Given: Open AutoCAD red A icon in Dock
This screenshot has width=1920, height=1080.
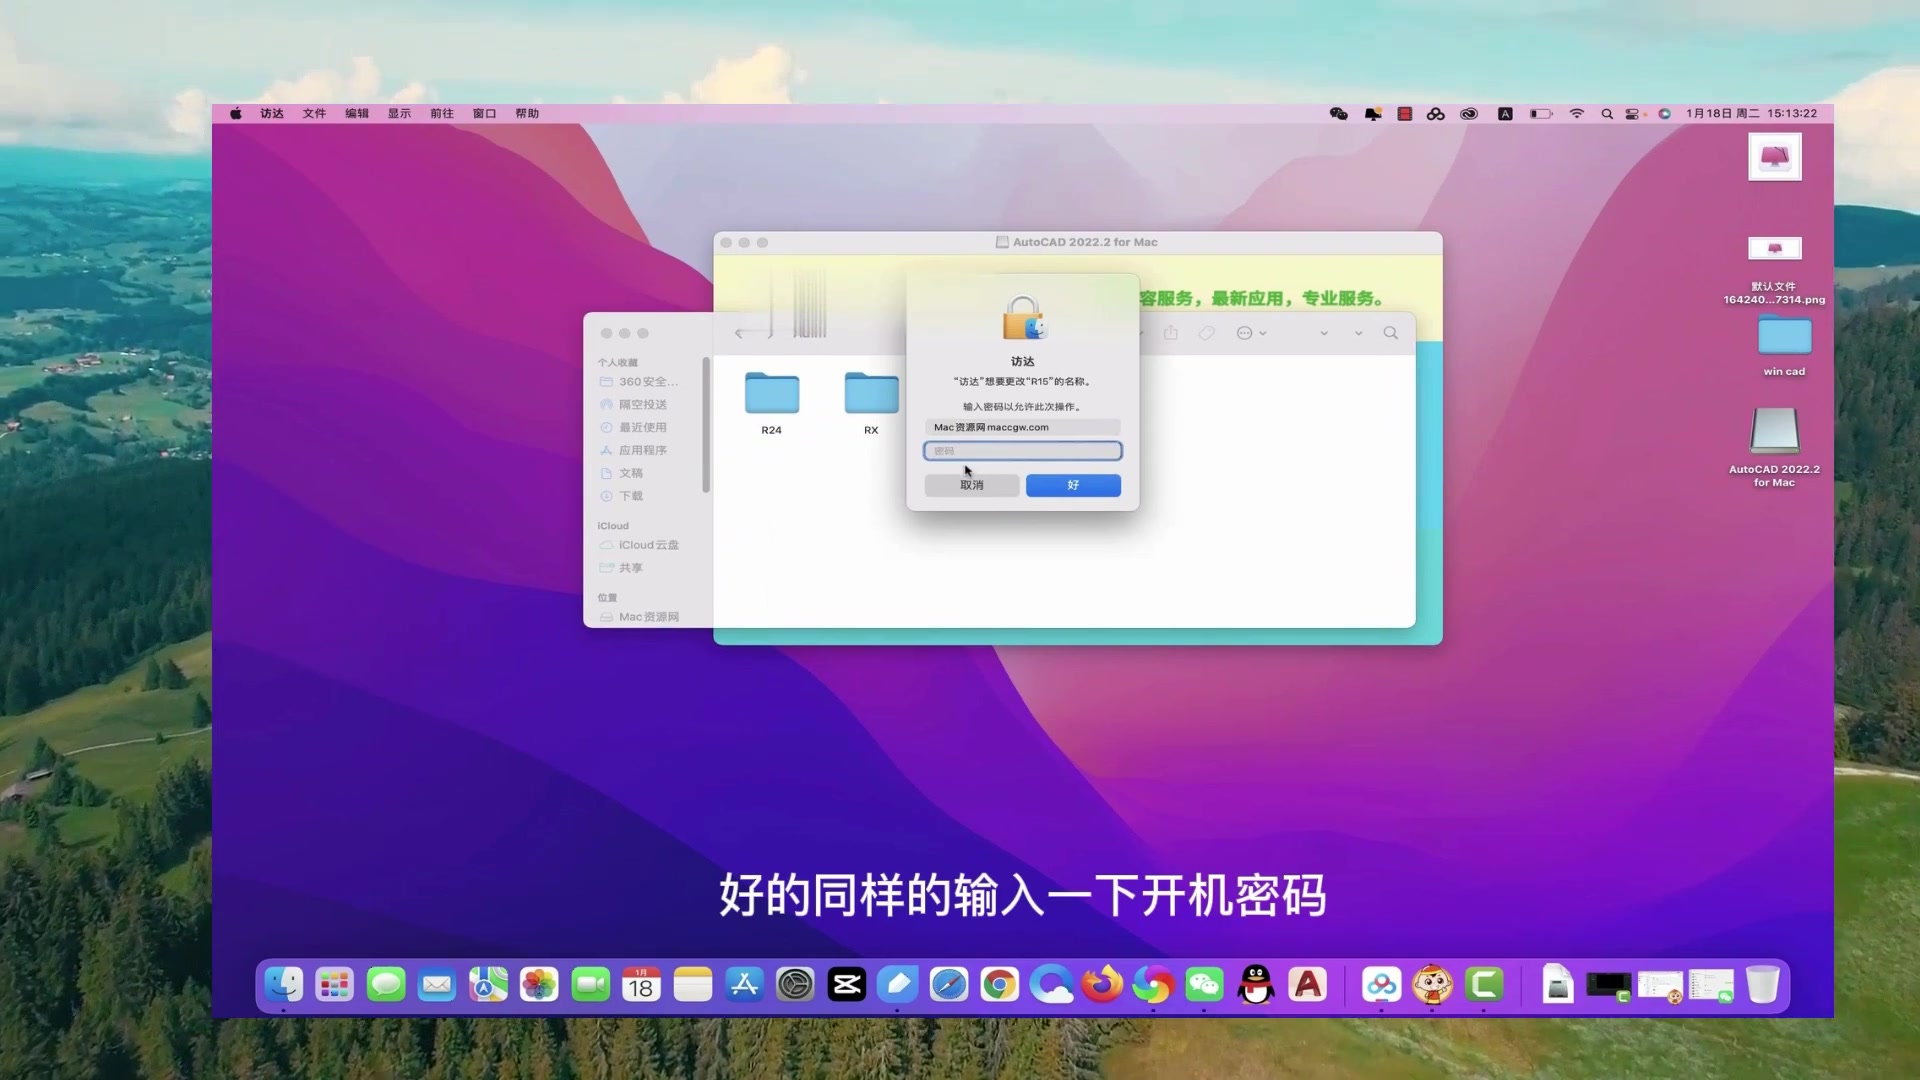Looking at the screenshot, I should [x=1307, y=985].
